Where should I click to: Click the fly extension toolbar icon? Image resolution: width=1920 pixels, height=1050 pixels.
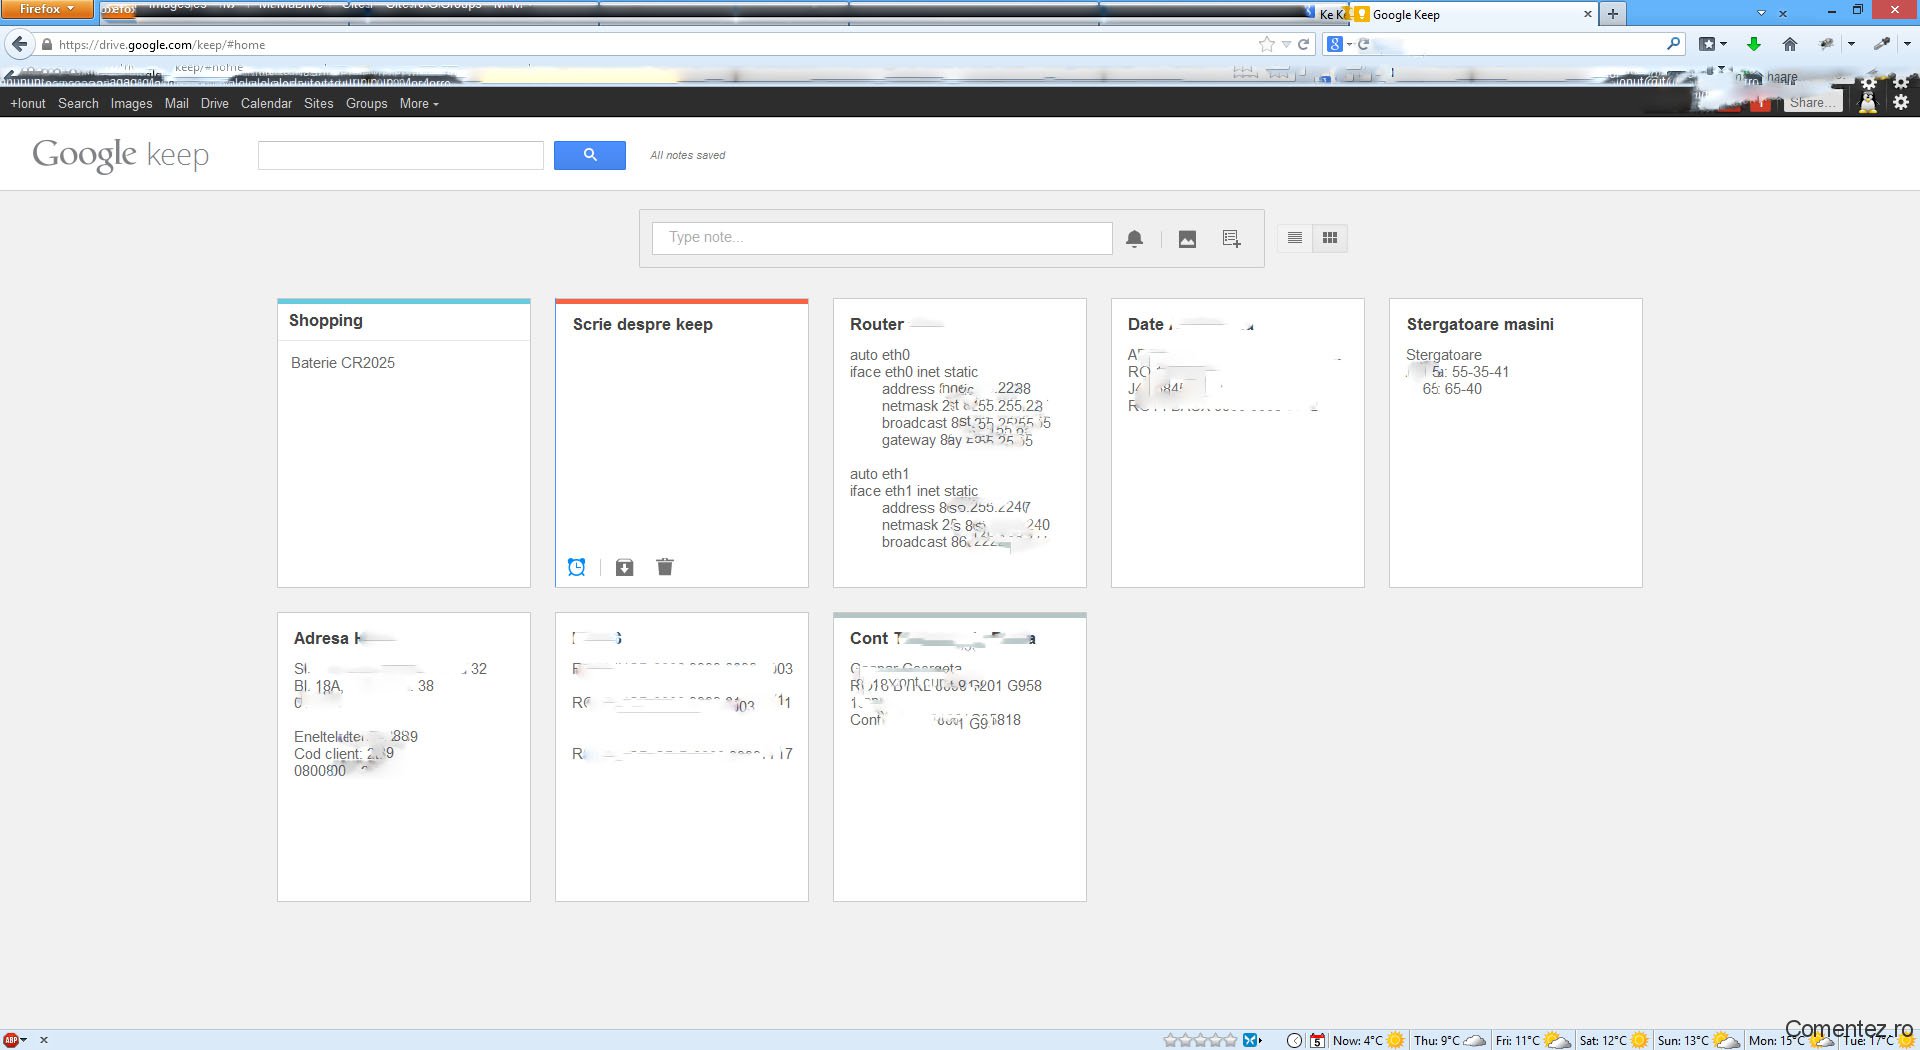tap(1826, 44)
